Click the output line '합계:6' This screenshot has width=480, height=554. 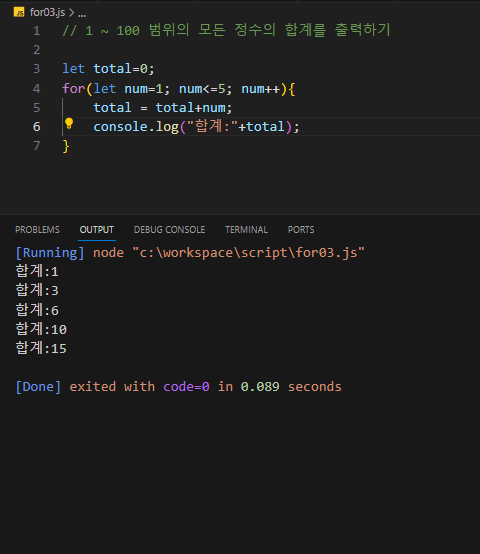tap(37, 310)
